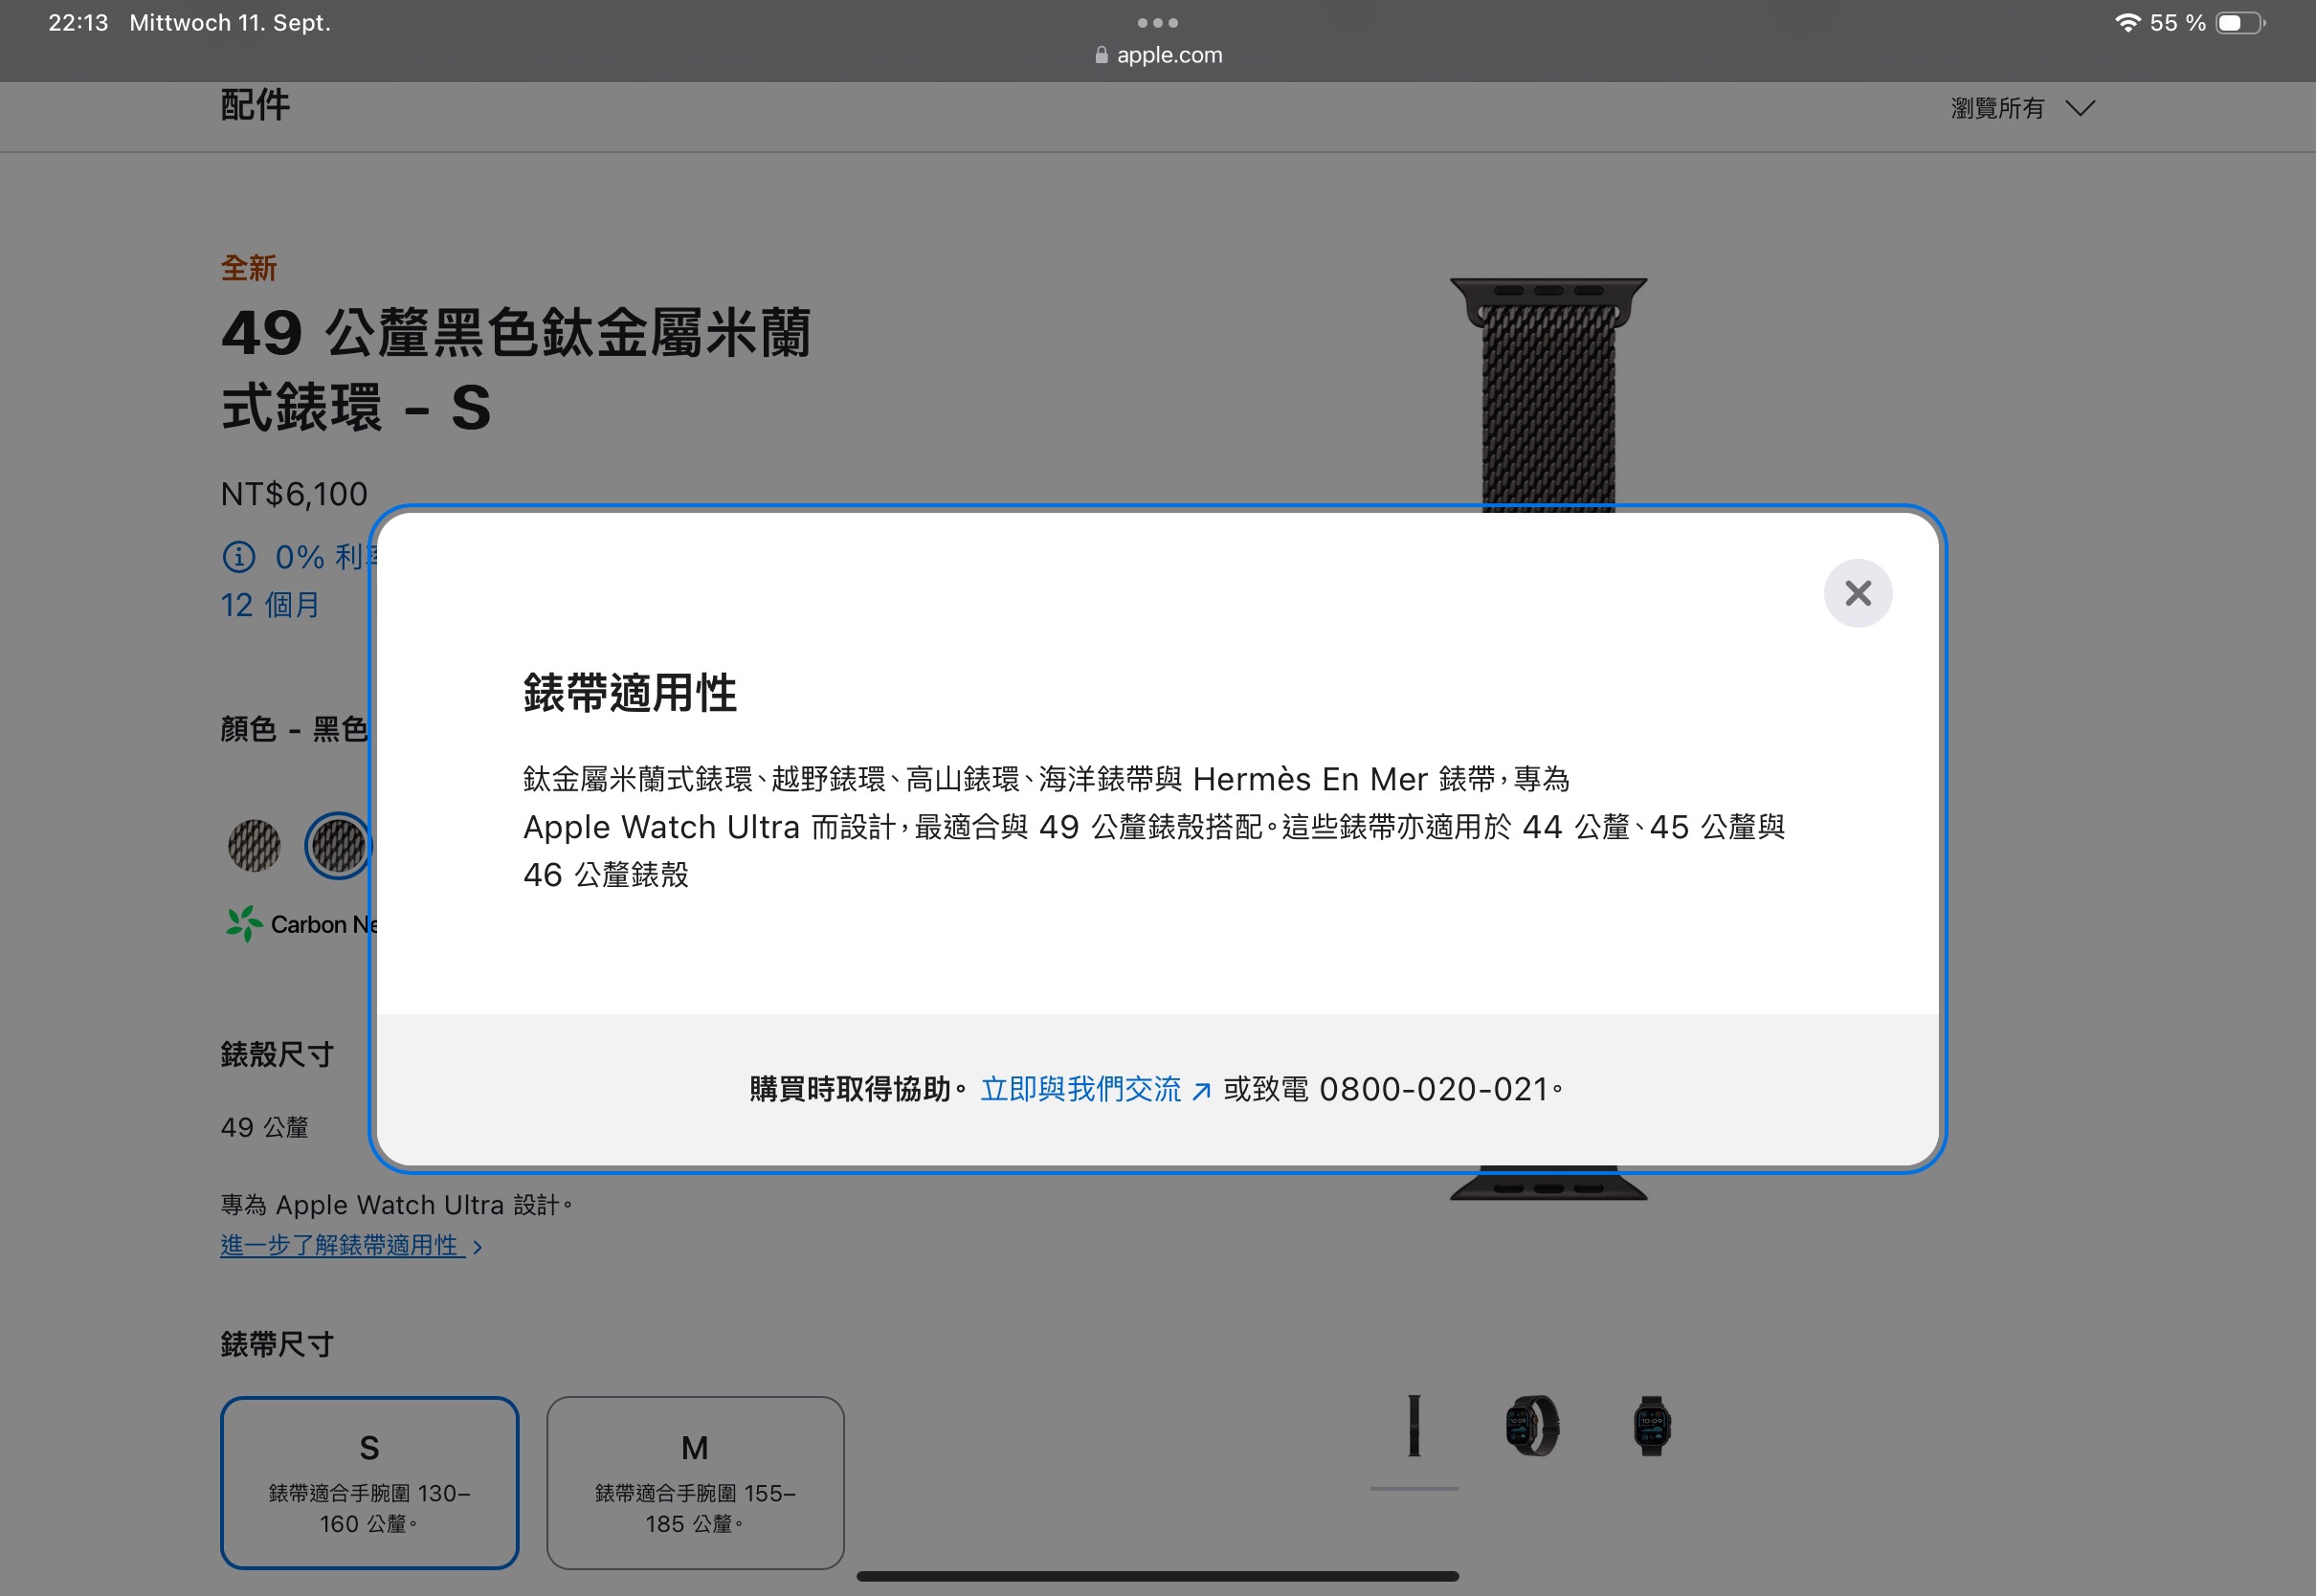Tap the padlock icon beside apple.com
This screenshot has width=2316, height=1596.
[1101, 55]
